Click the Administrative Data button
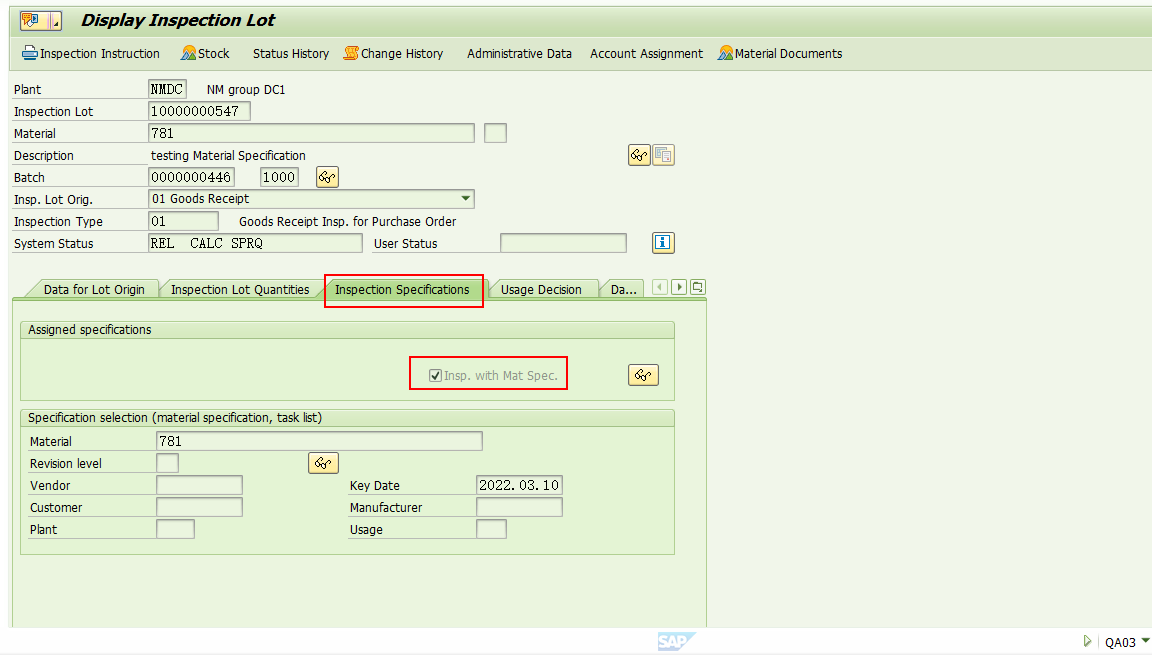This screenshot has height=655, width=1152. [519, 54]
